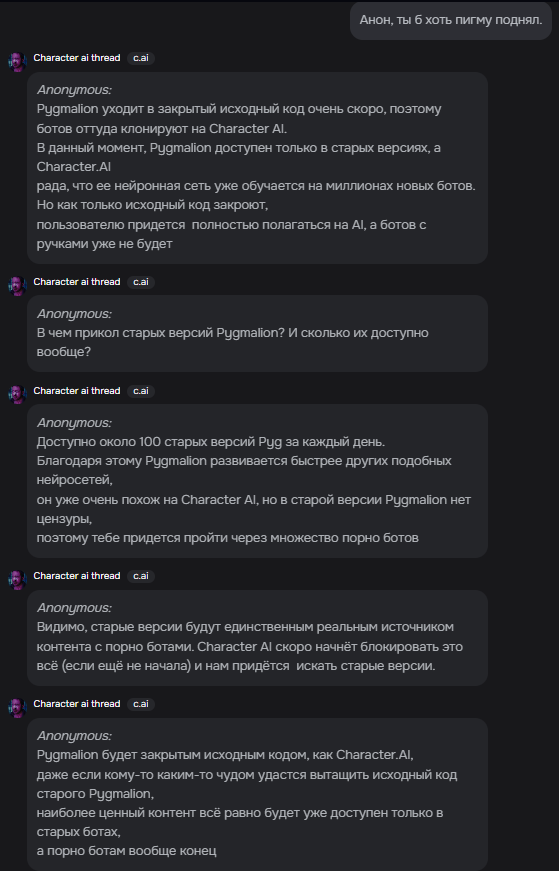Click c.ai badge above the 'В чем прикол' message

141,282
